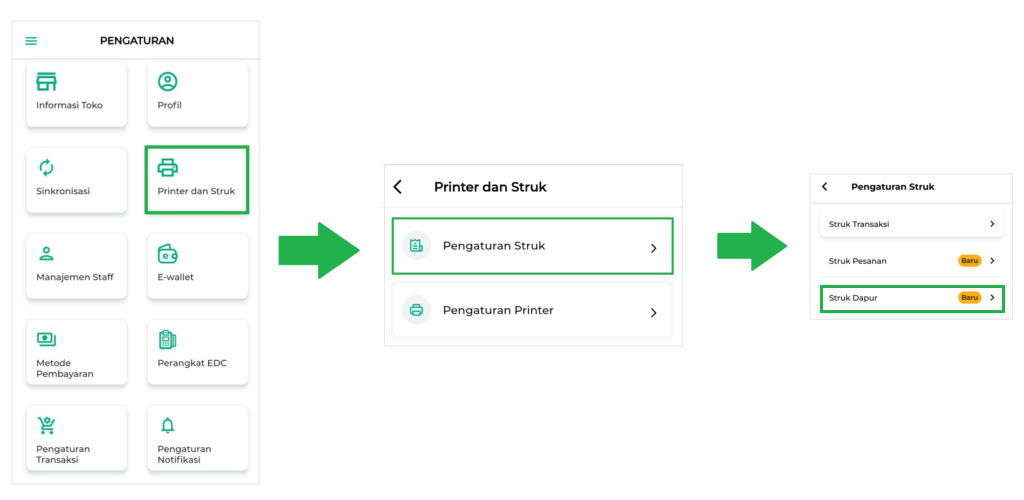1024x500 pixels.
Task: Open the hamburger menu in Pengaturan
Action: [31, 41]
